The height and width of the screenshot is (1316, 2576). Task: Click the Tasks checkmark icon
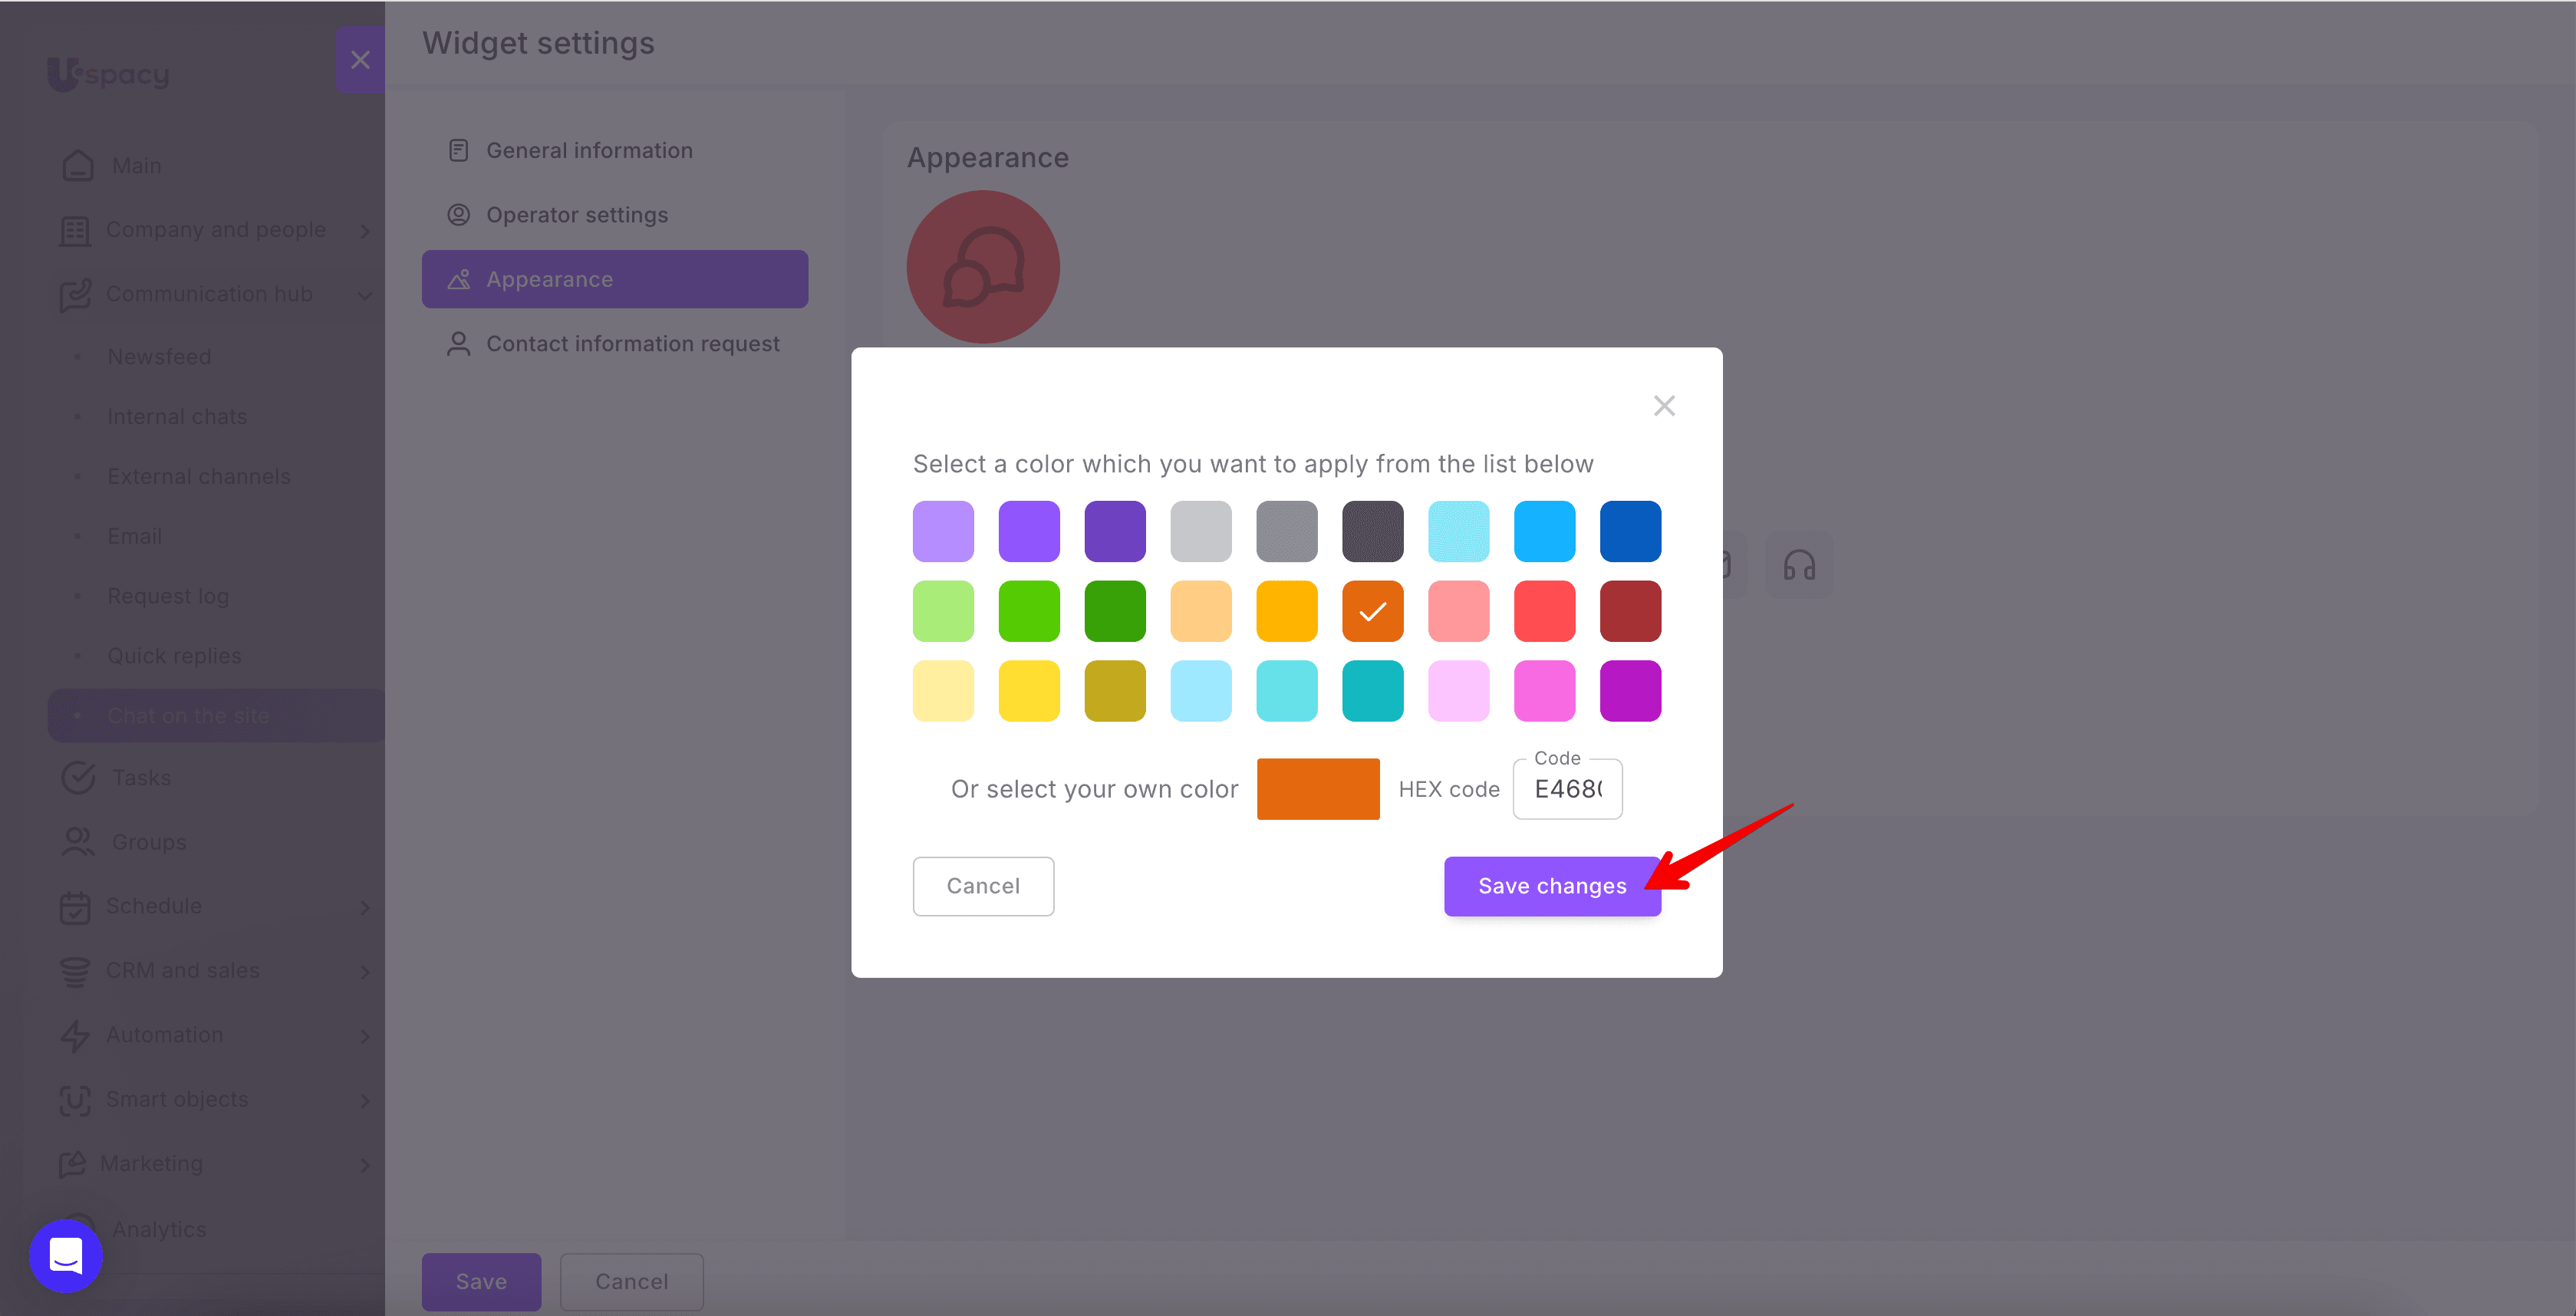[77, 777]
